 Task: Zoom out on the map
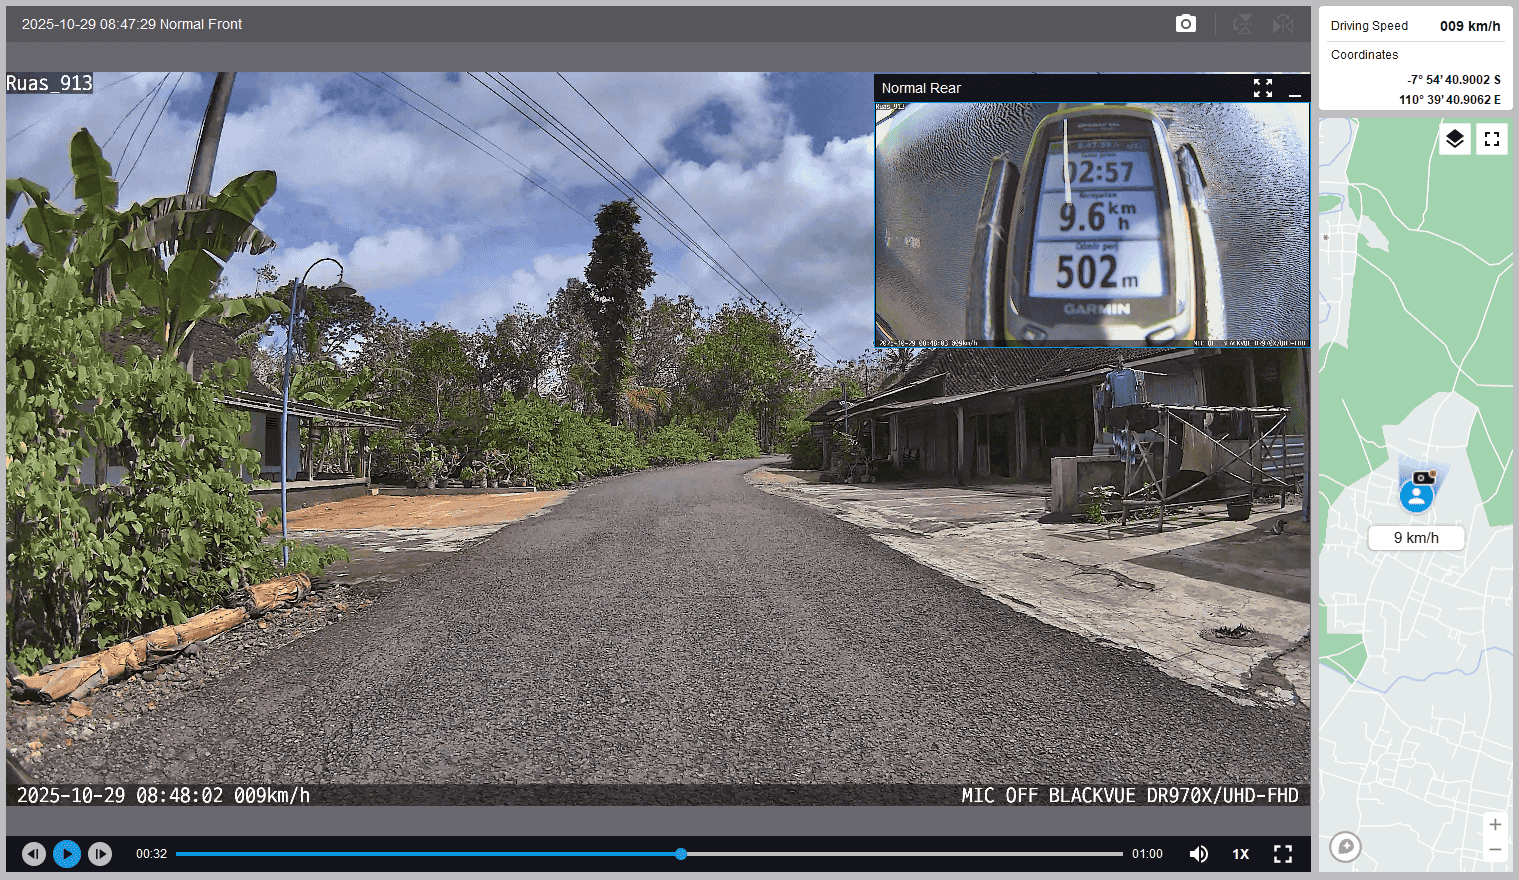(x=1495, y=850)
